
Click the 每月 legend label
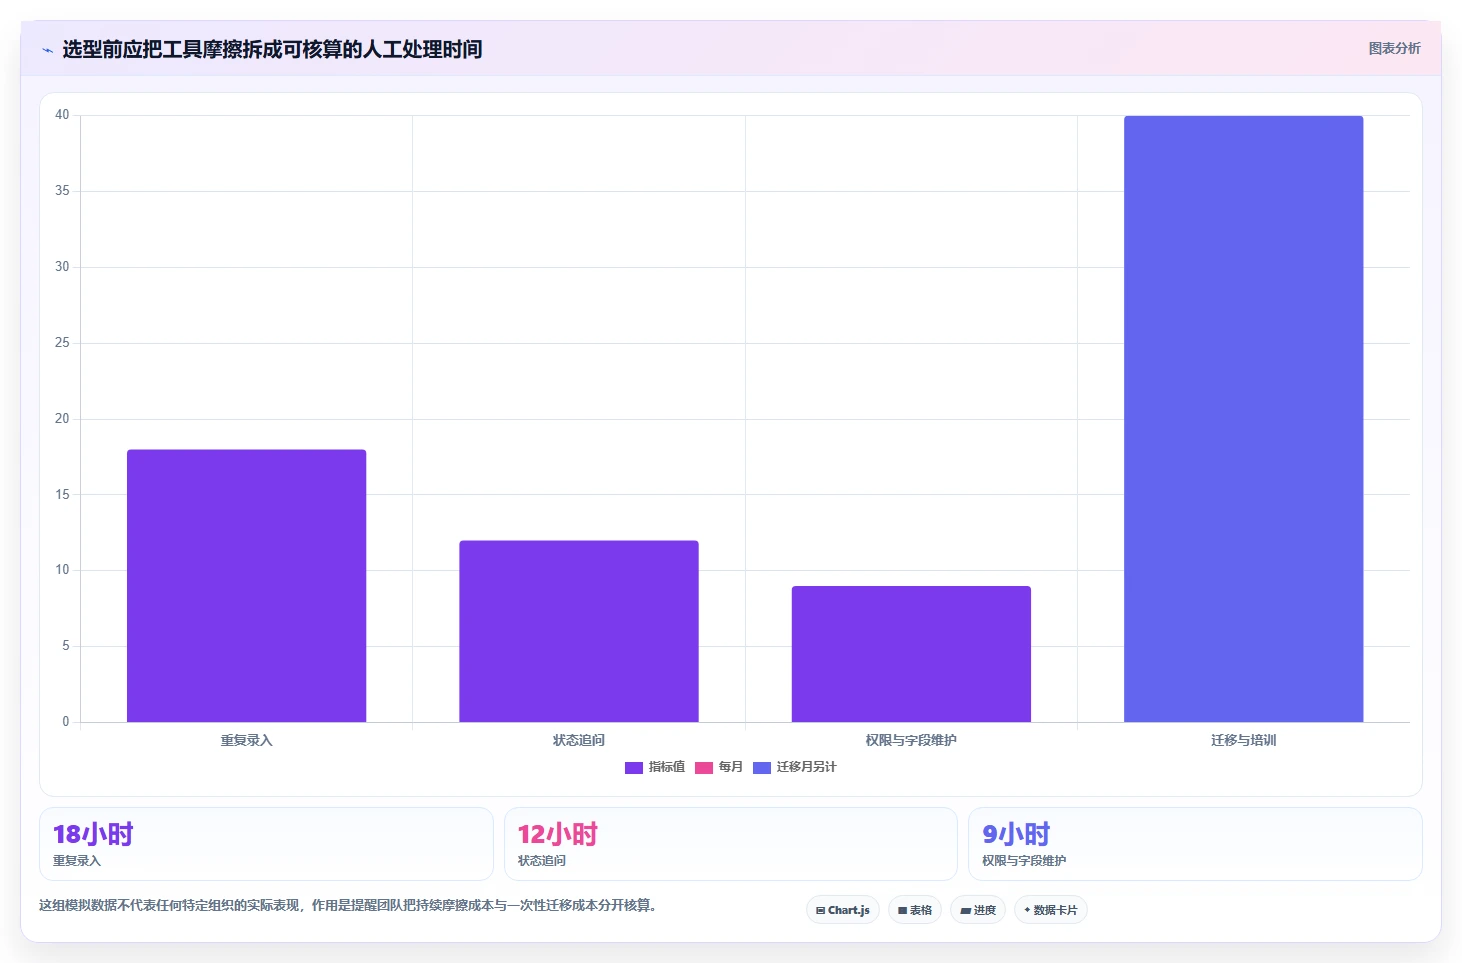[731, 767]
